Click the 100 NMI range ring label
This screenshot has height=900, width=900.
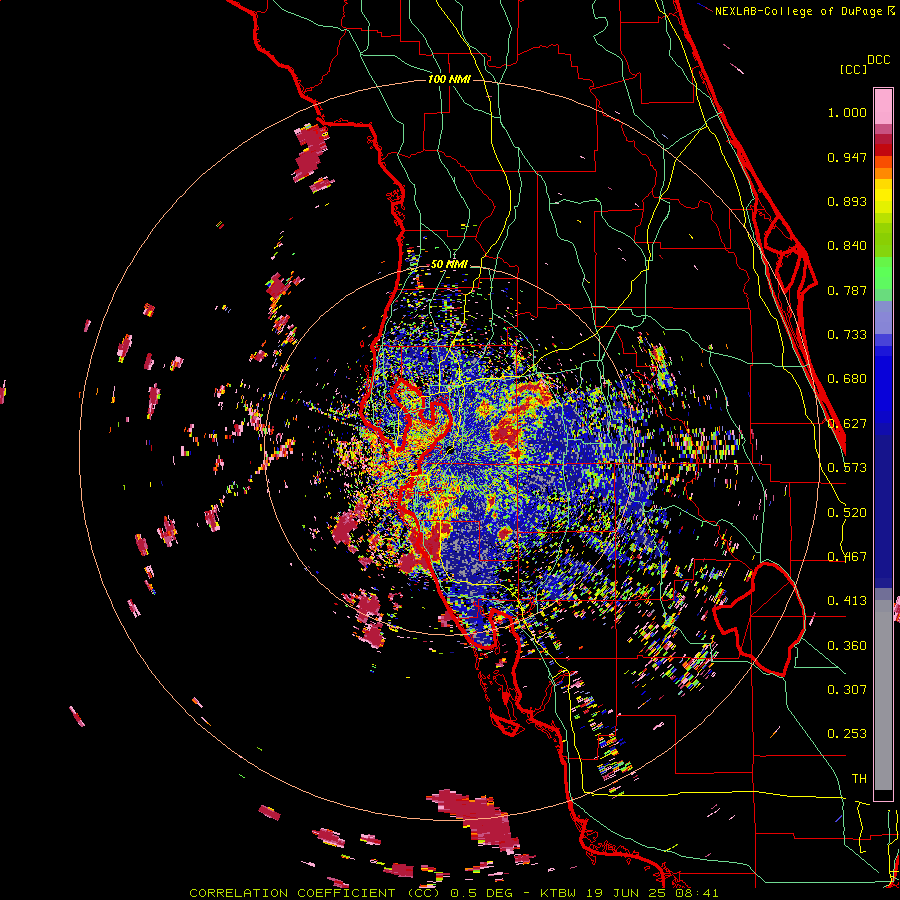tap(449, 79)
